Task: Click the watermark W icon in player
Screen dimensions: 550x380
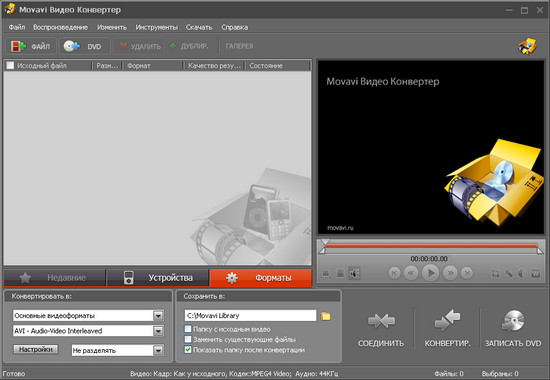Action: pos(536,273)
